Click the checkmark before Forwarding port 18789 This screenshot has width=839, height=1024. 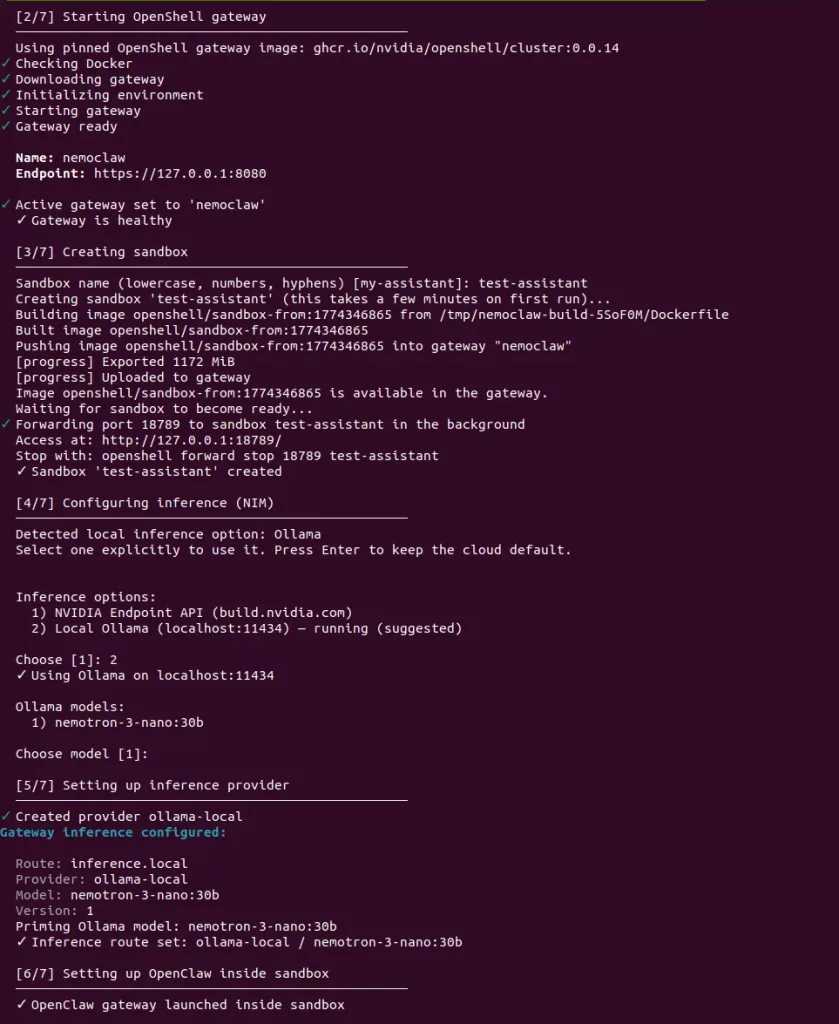(x=6, y=425)
